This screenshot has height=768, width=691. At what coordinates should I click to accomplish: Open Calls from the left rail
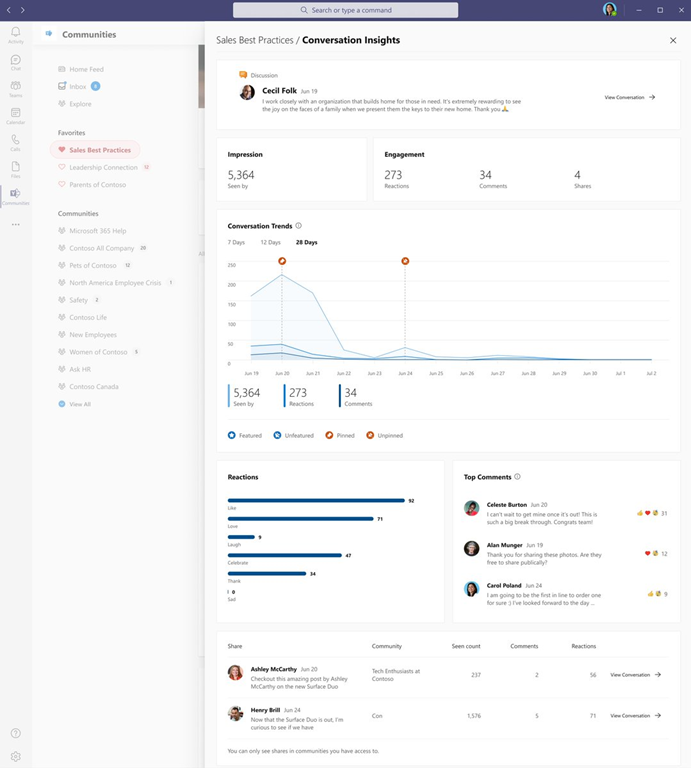[15, 142]
